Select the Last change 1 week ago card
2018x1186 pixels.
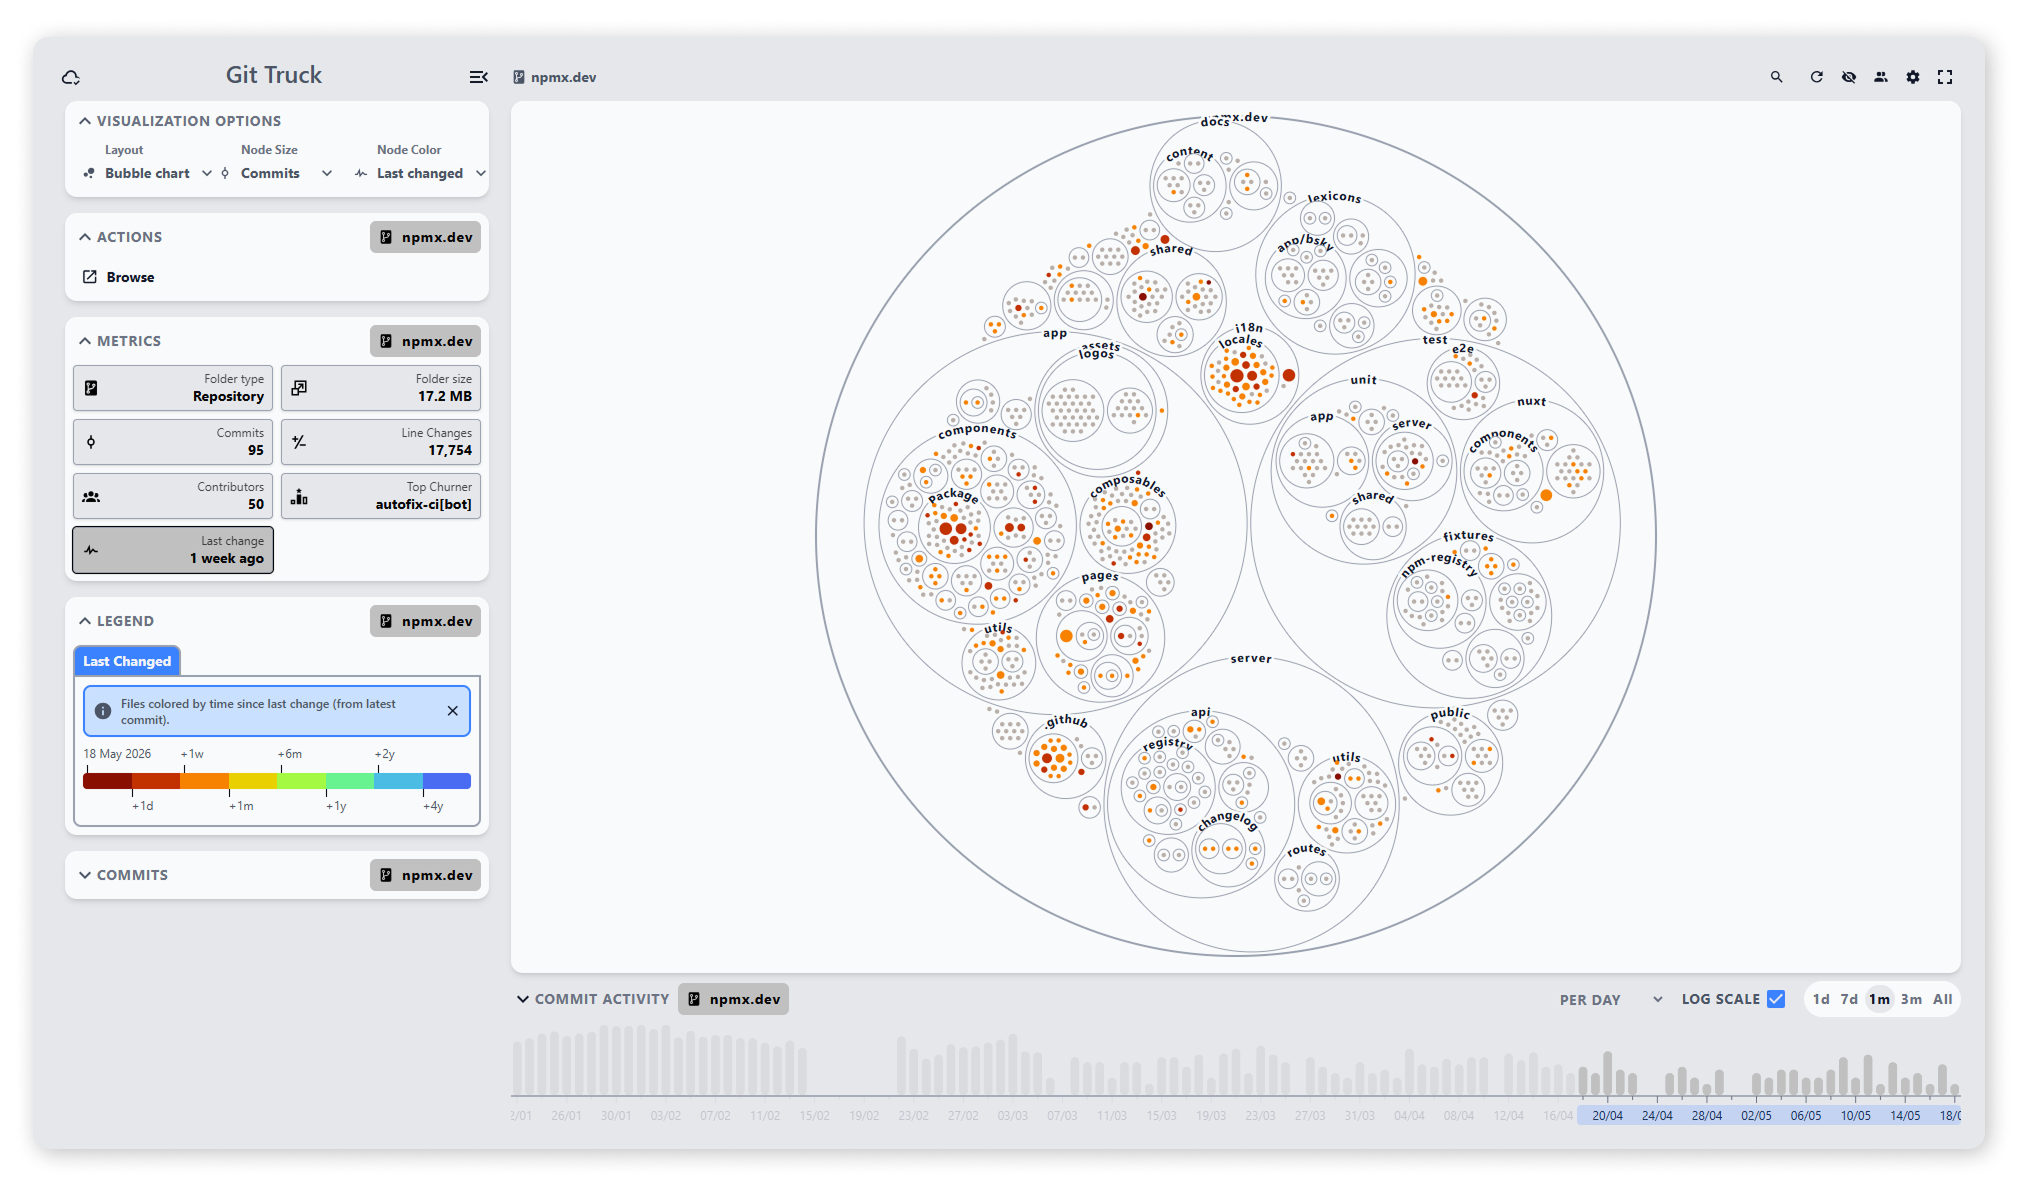(x=173, y=550)
